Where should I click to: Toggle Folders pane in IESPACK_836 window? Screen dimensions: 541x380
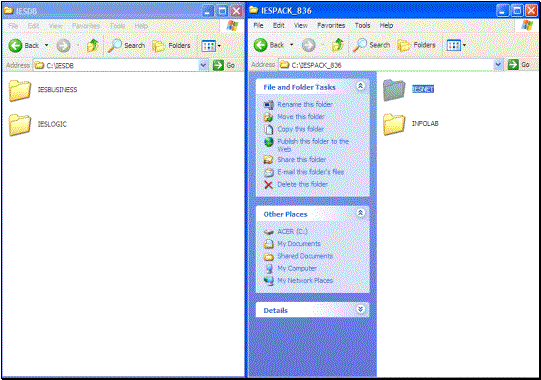(416, 45)
